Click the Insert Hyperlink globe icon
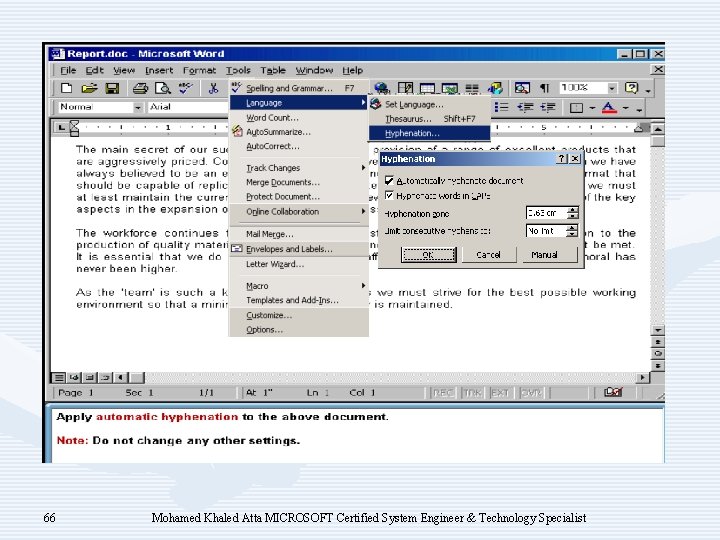Viewport: 720px width, 540px height. (x=382, y=88)
